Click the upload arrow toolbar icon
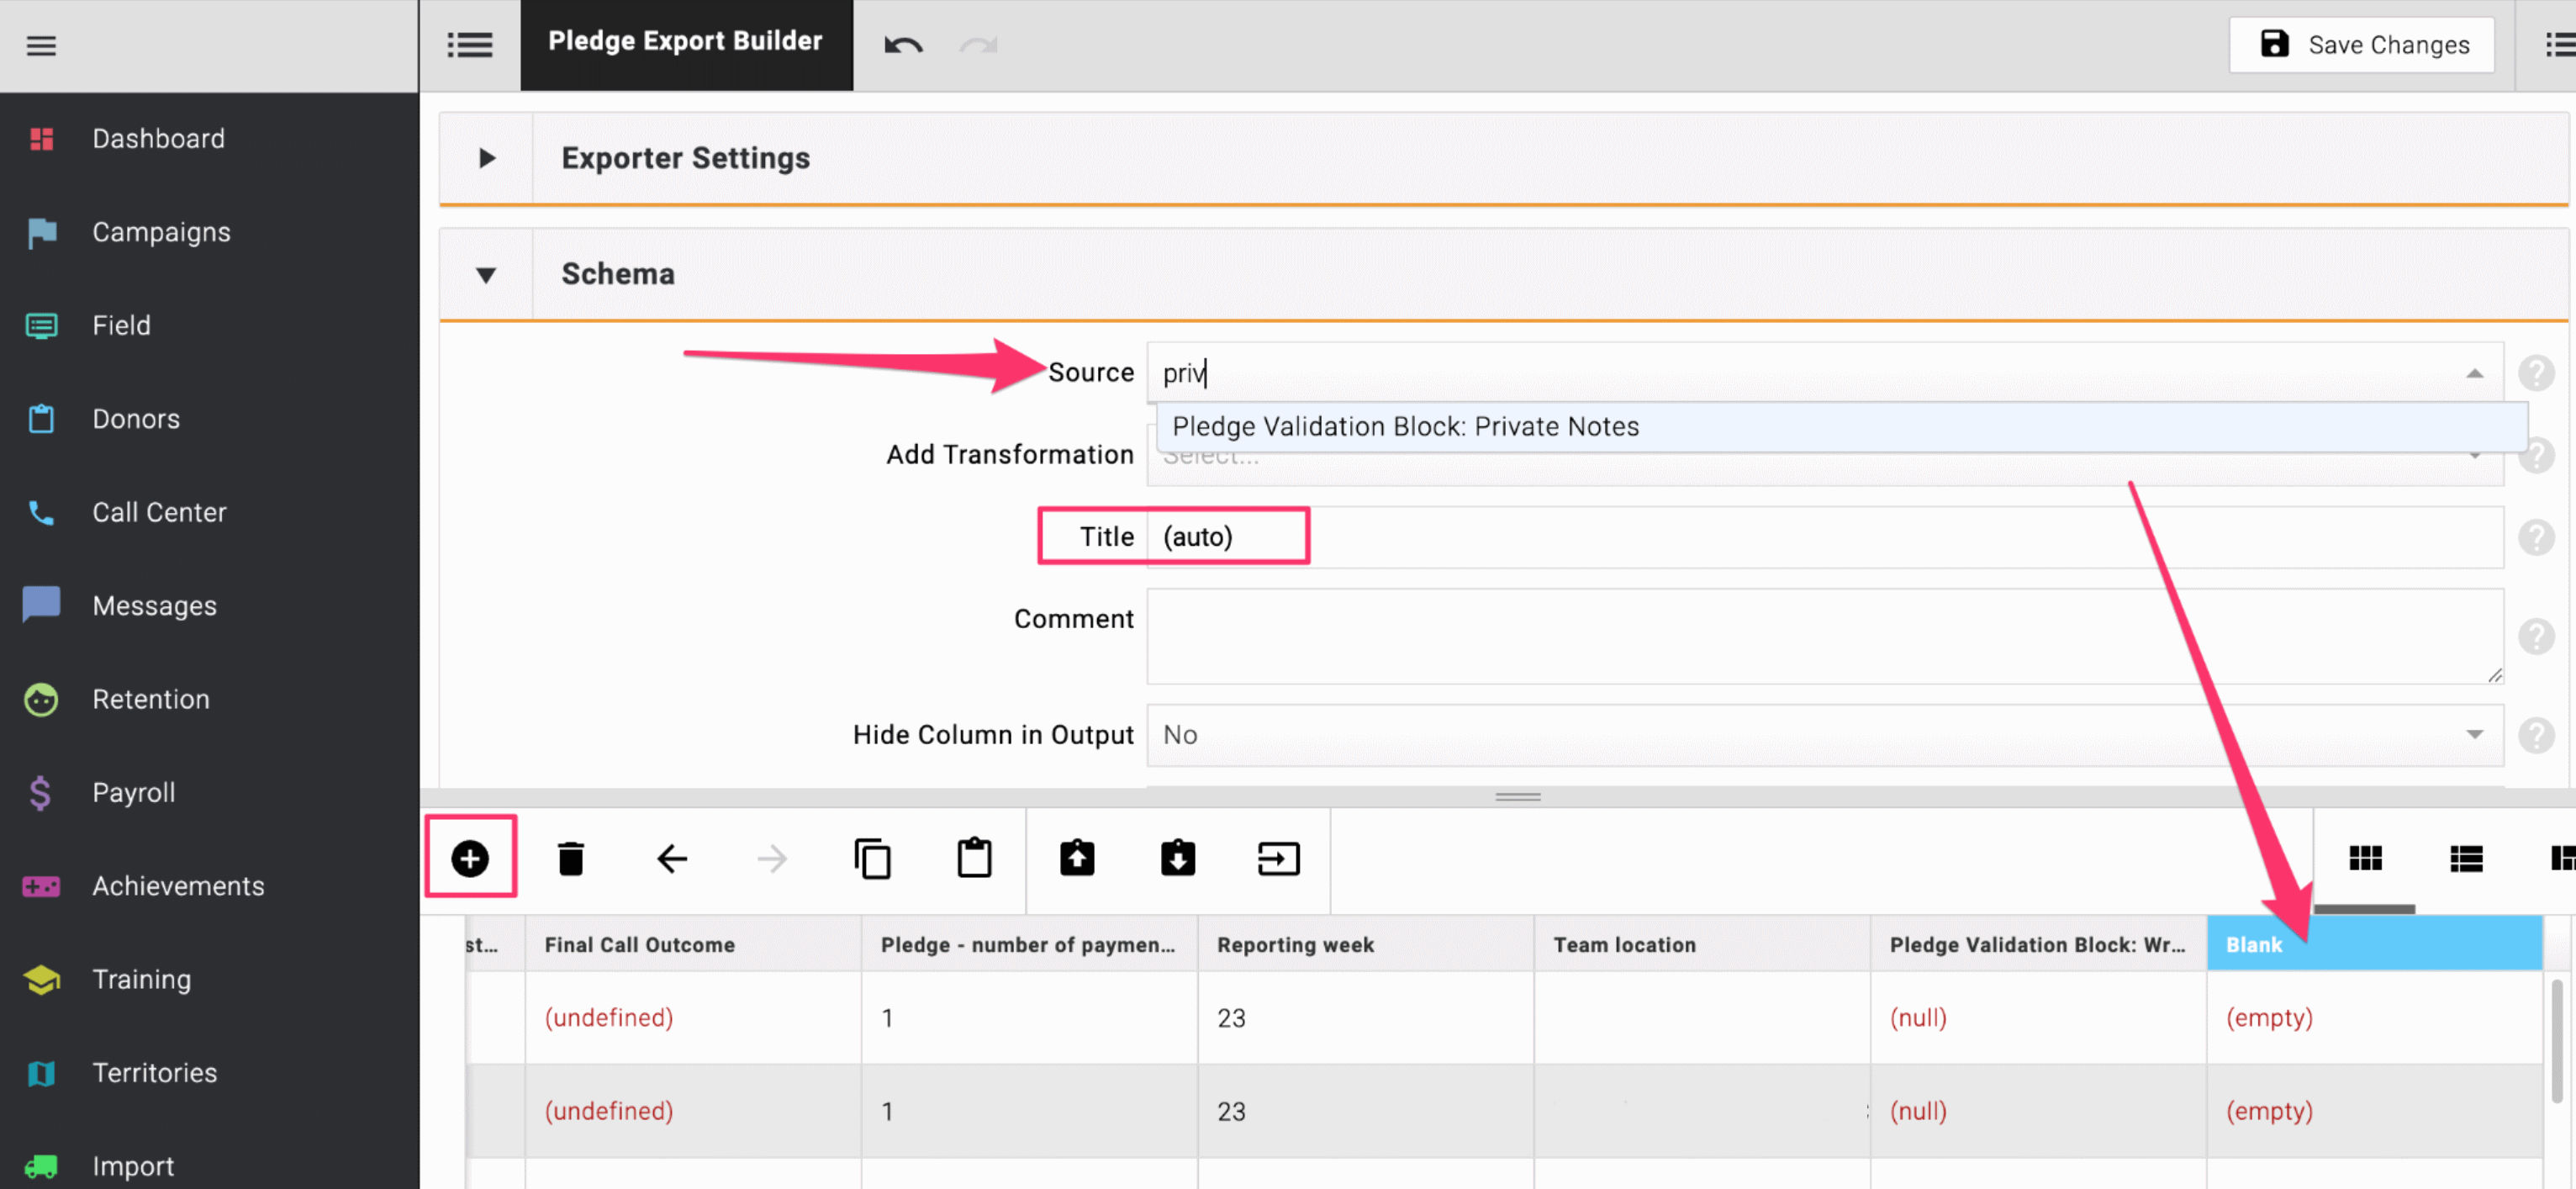2576x1189 pixels. 1077,858
